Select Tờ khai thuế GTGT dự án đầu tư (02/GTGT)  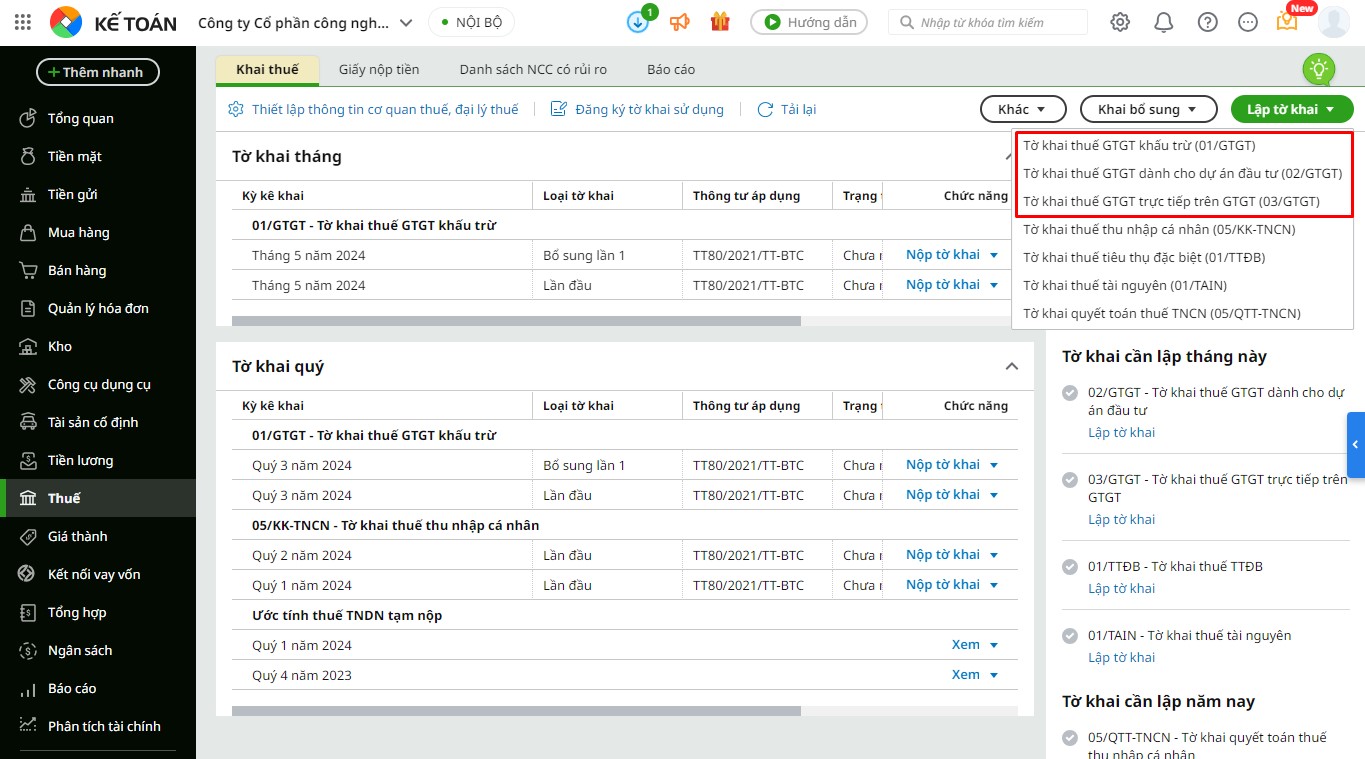[1182, 173]
